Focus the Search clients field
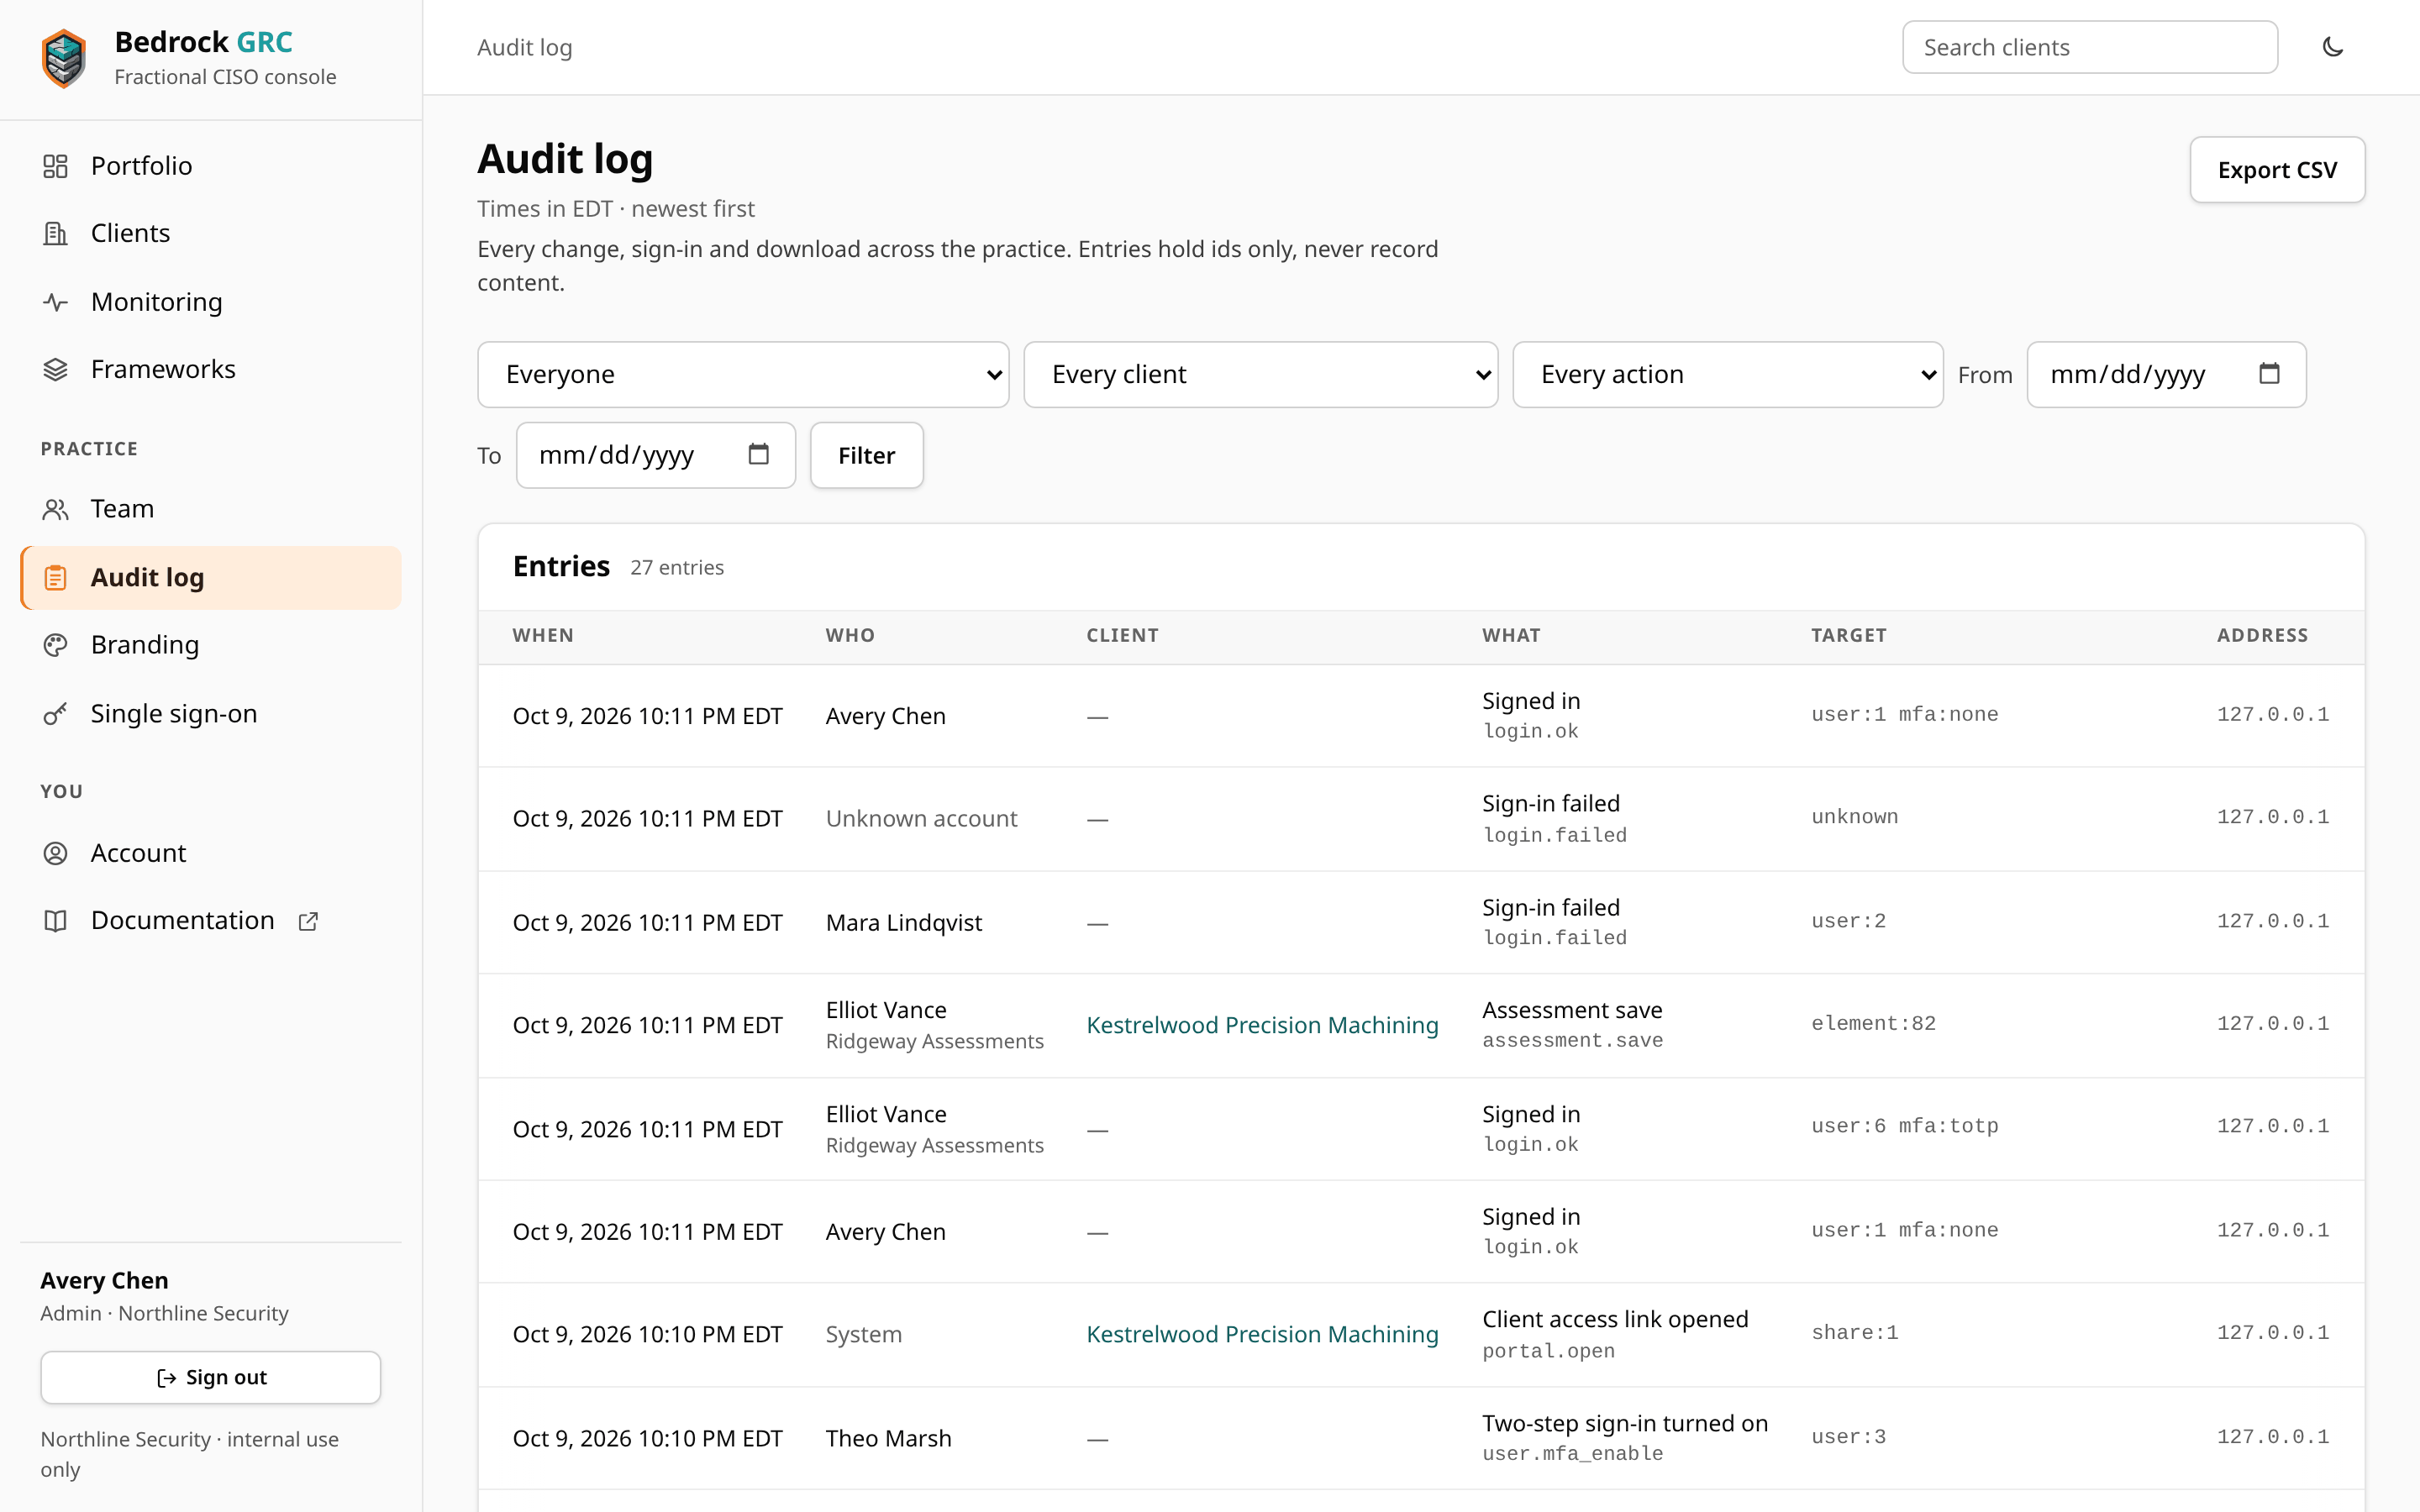The width and height of the screenshot is (2420, 1512). (x=2089, y=47)
